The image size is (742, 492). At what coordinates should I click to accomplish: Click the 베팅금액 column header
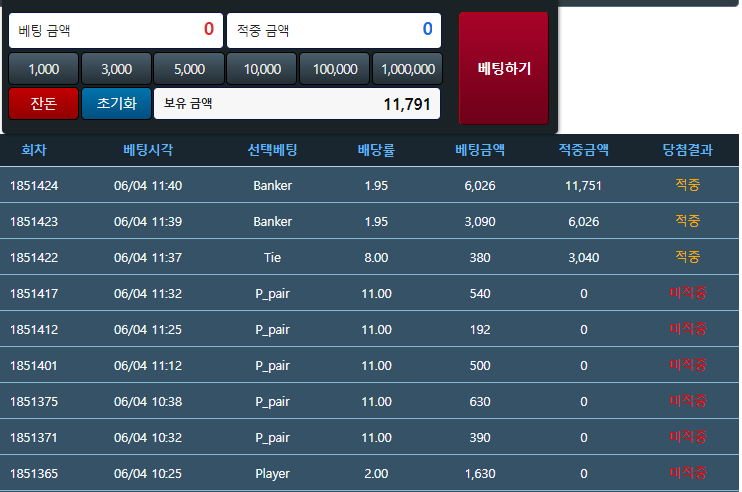pos(480,150)
